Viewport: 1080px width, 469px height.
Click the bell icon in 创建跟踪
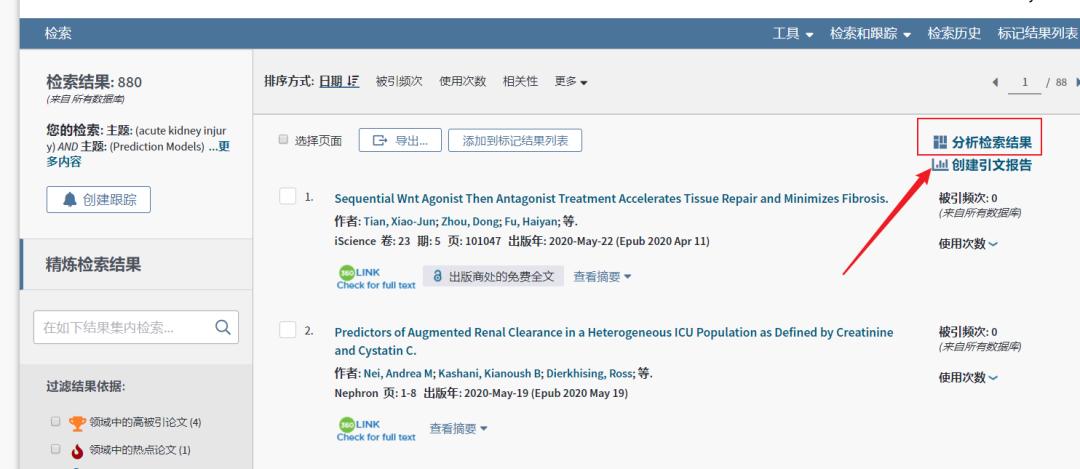pyautogui.click(x=70, y=200)
